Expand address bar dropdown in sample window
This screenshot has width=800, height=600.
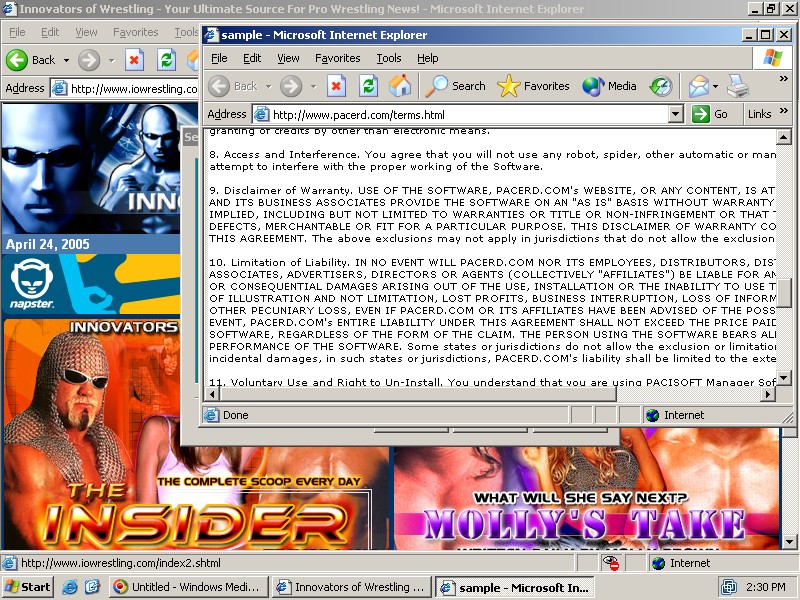[676, 114]
